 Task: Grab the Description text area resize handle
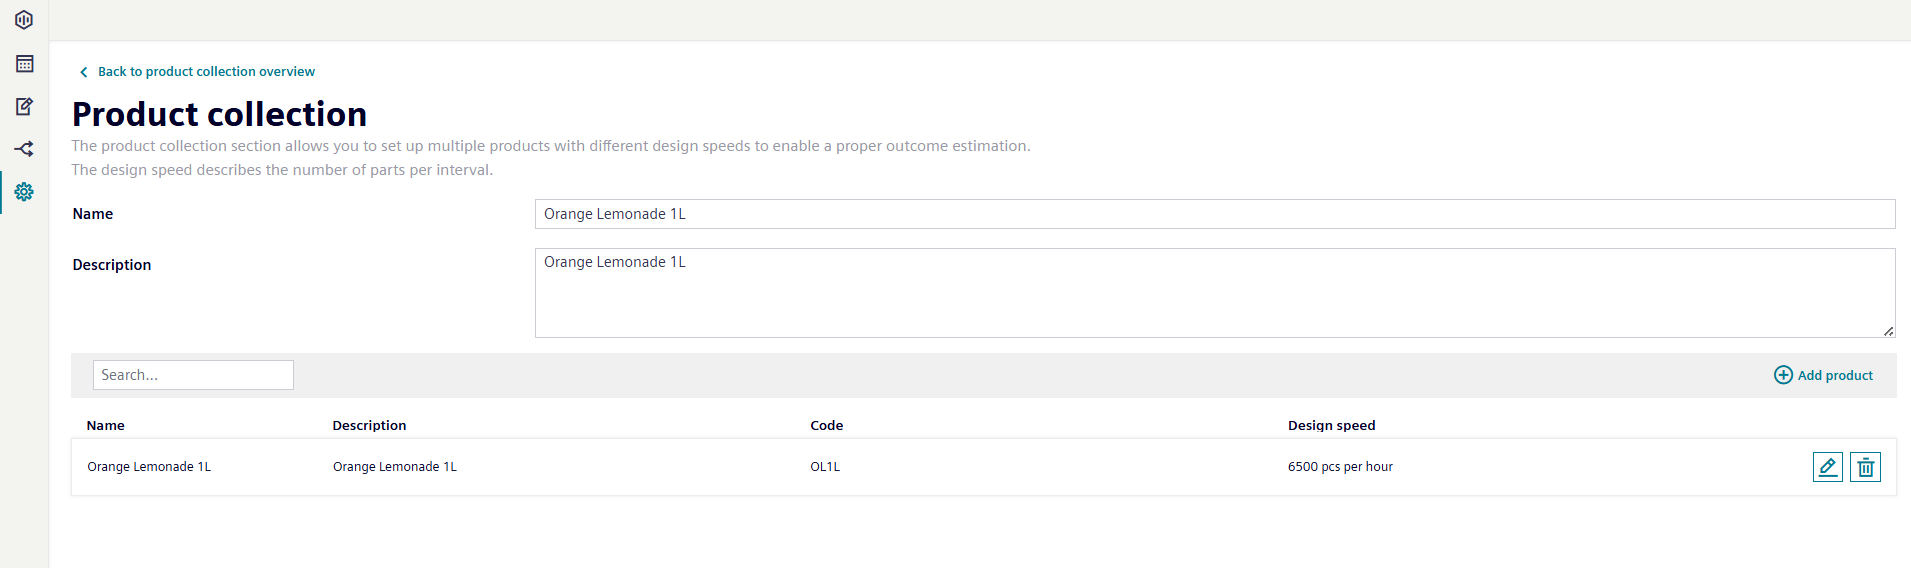click(x=1888, y=331)
